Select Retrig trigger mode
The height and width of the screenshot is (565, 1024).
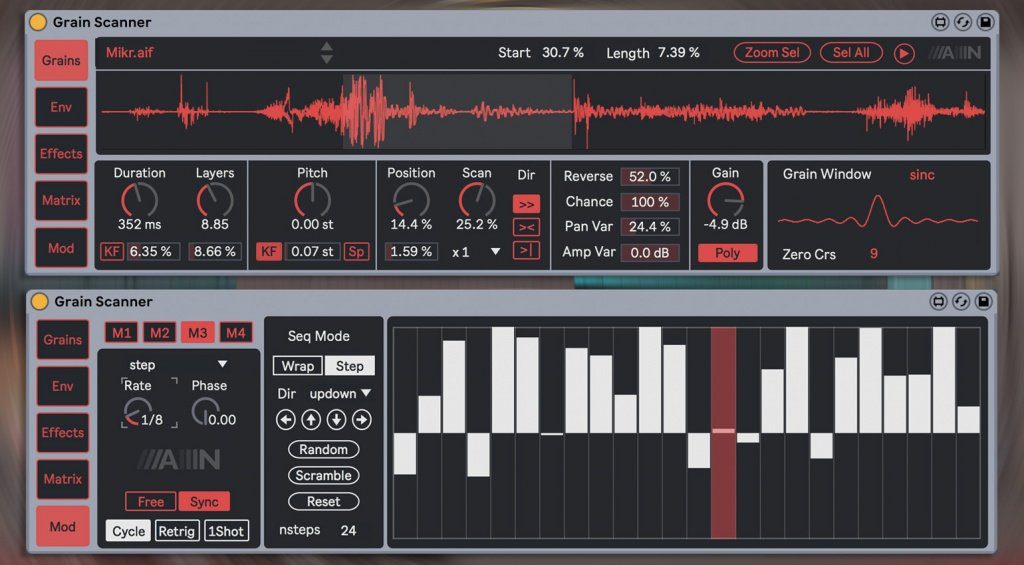[176, 531]
